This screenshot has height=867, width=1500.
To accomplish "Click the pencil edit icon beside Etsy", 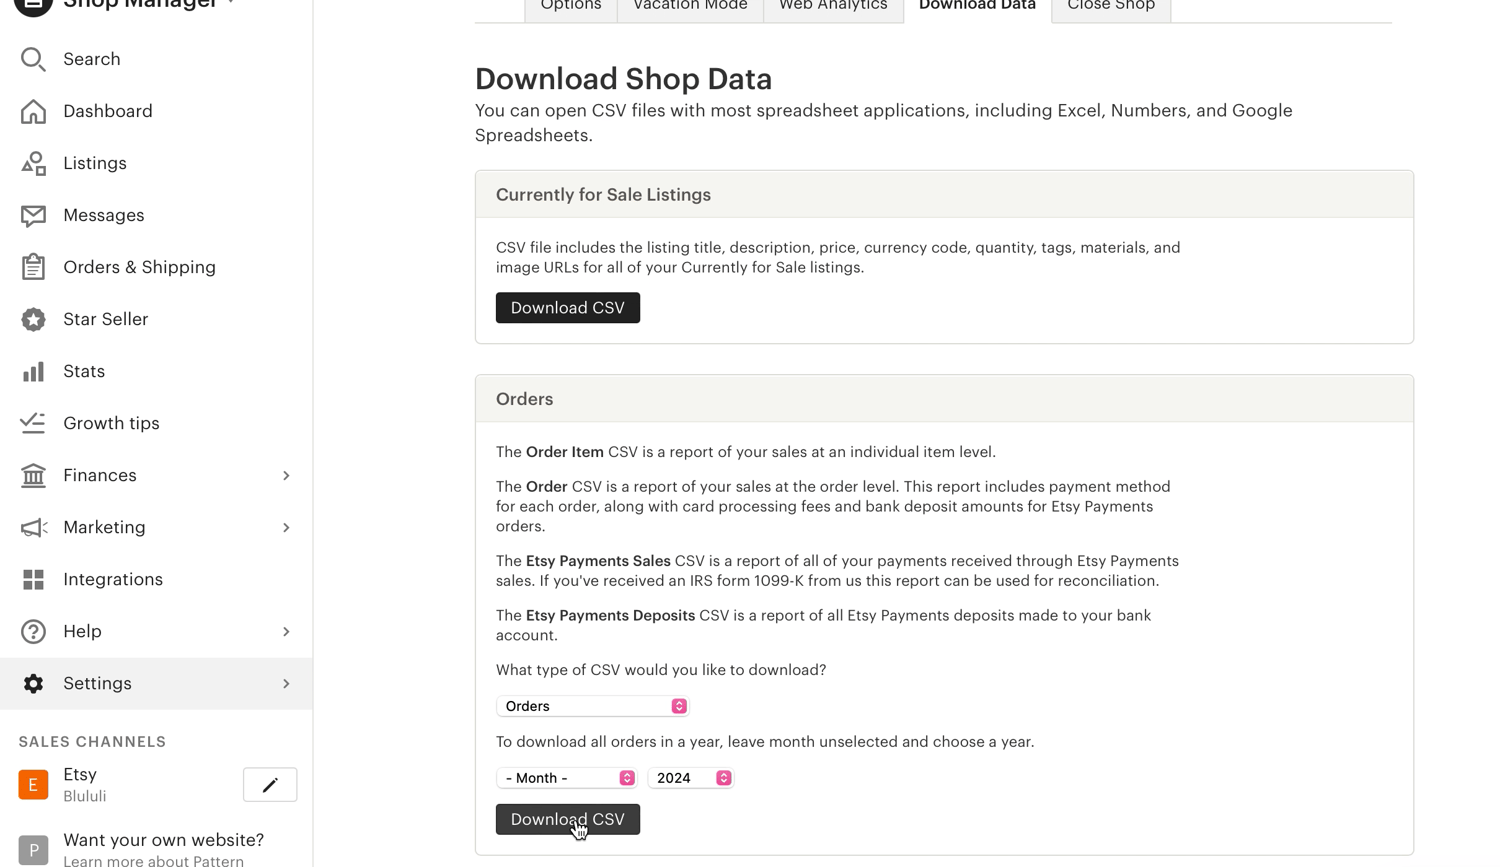I will click(270, 785).
